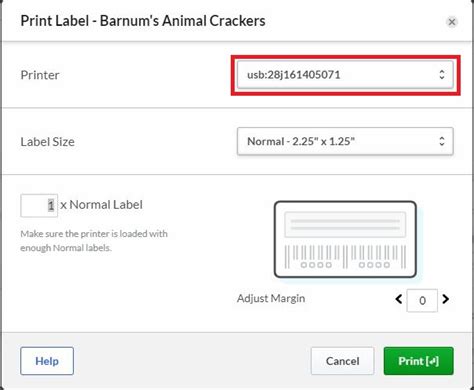Click the Printer dropdown arrows icon
This screenshot has width=474, height=390.
[x=442, y=74]
